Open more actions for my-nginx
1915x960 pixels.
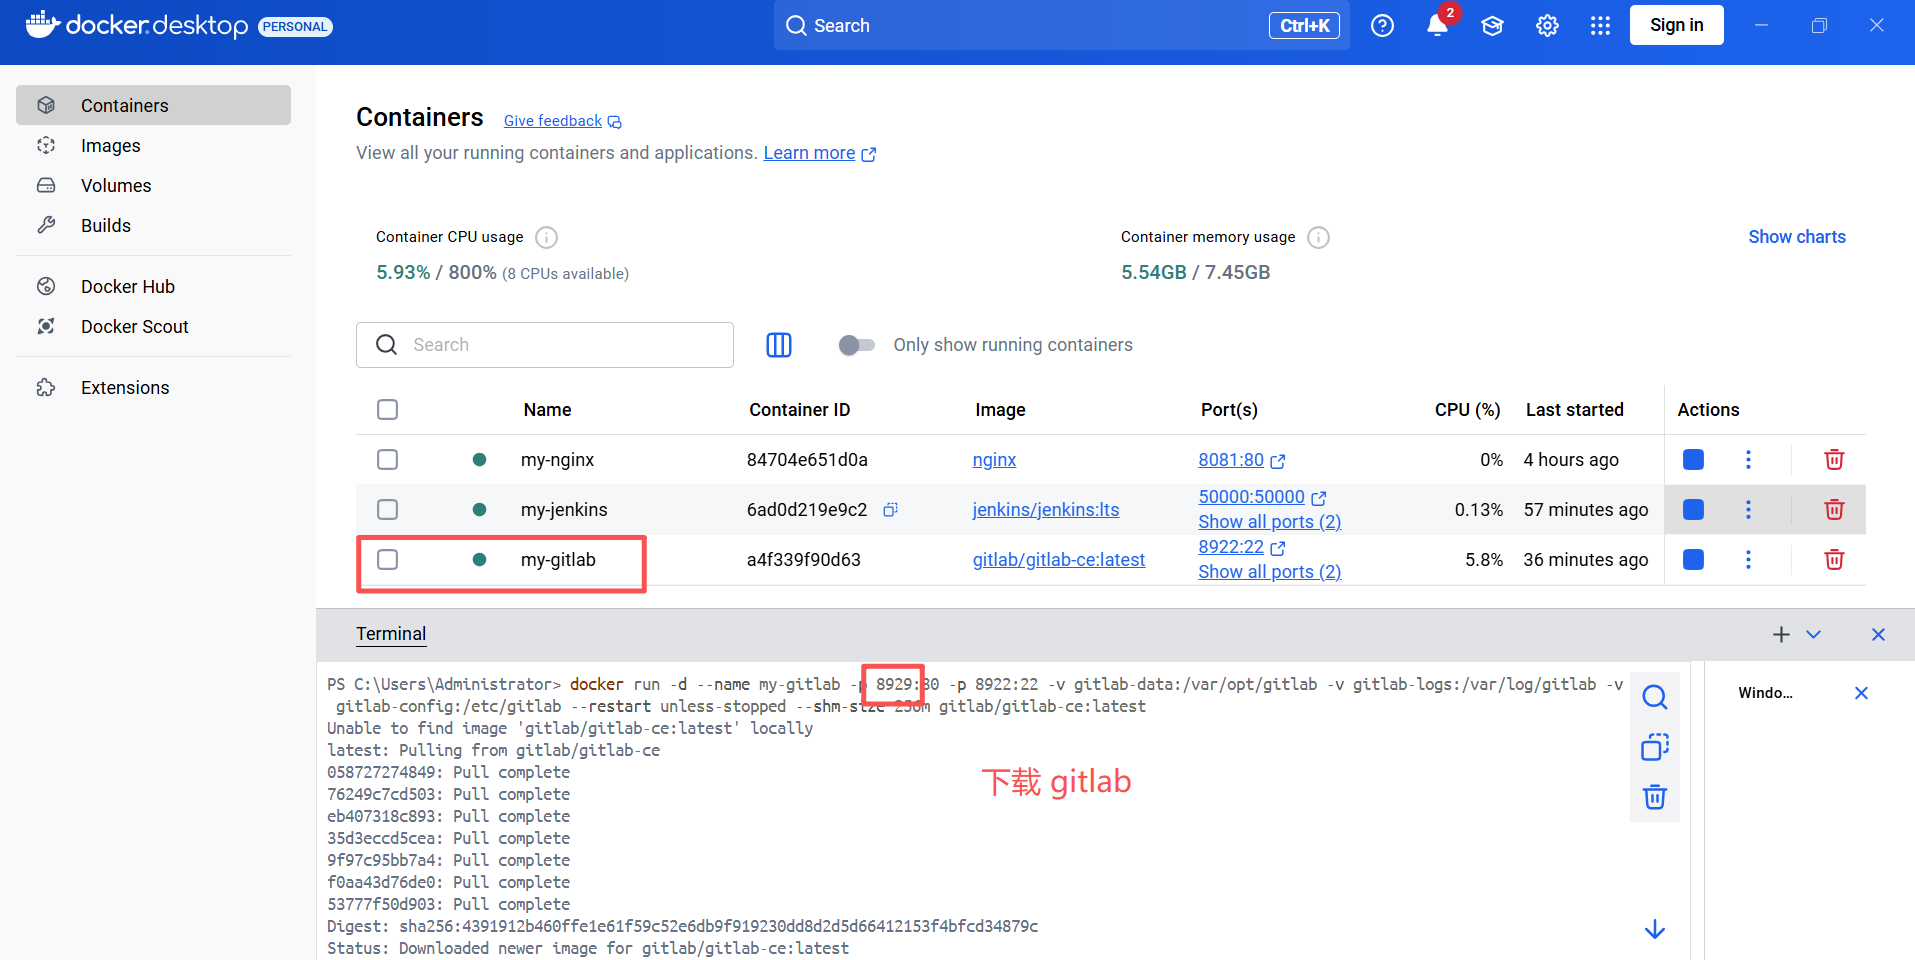[1748, 460]
